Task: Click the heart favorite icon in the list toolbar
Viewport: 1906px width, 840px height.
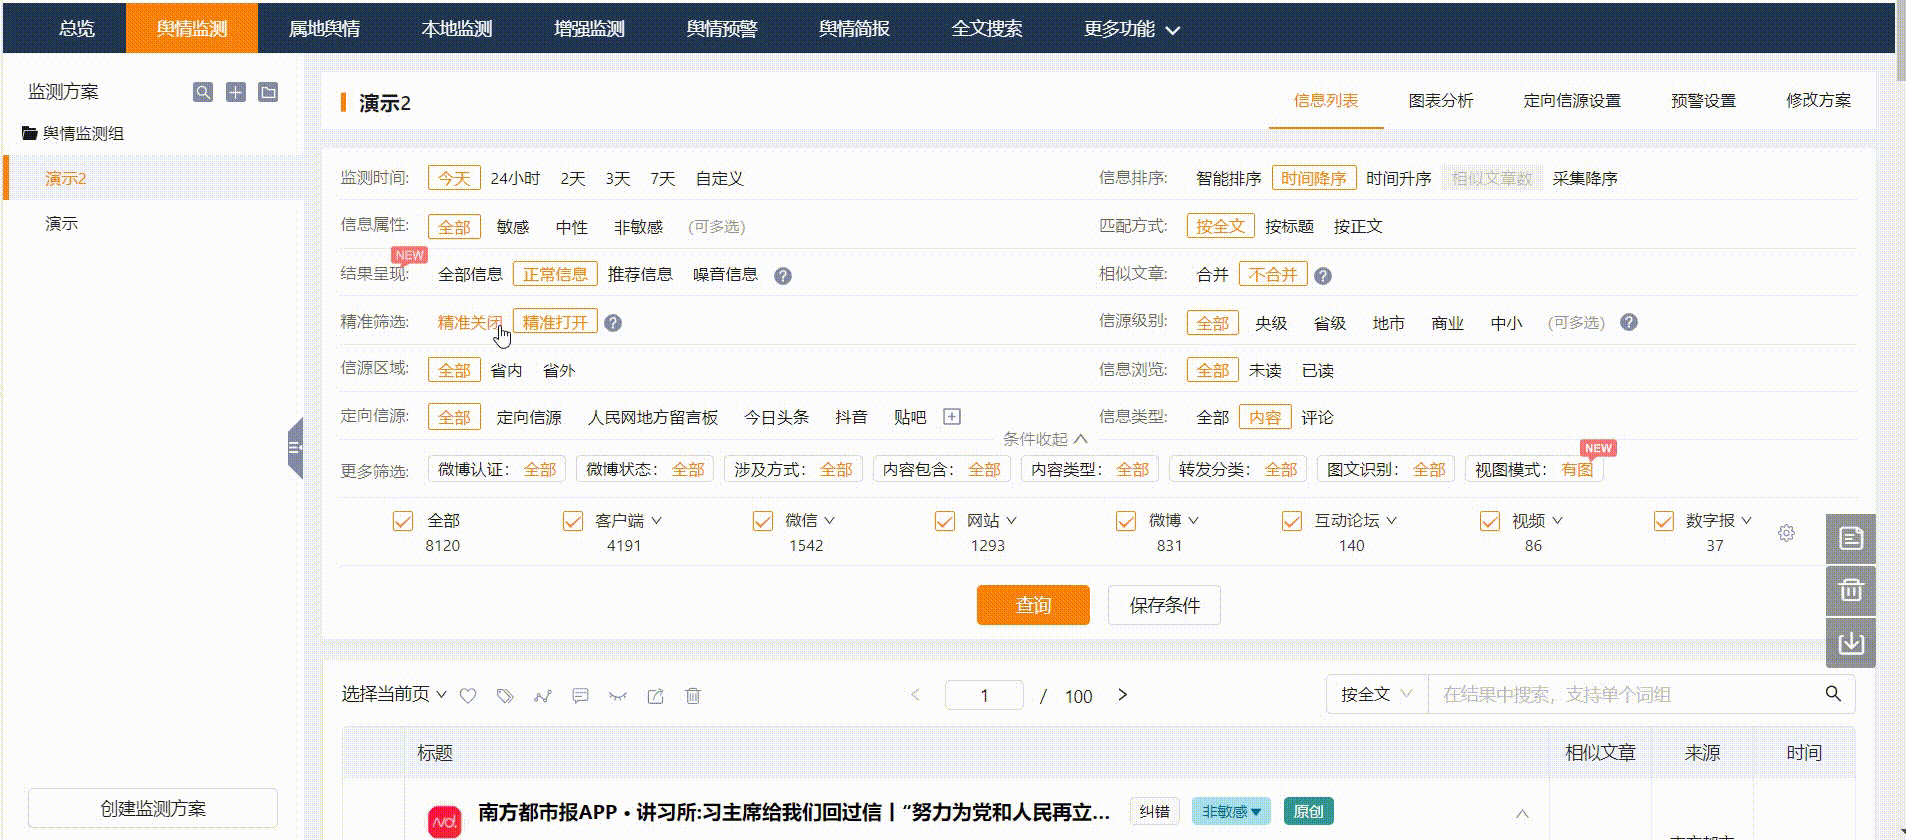Action: coord(468,695)
